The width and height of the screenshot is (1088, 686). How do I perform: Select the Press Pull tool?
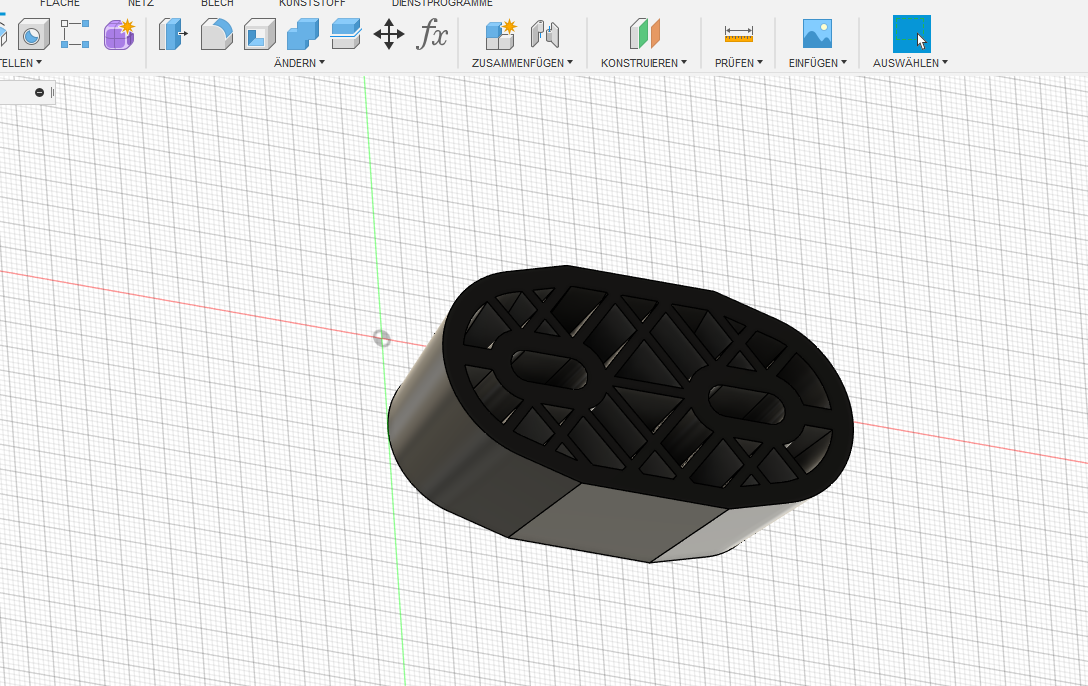[173, 35]
